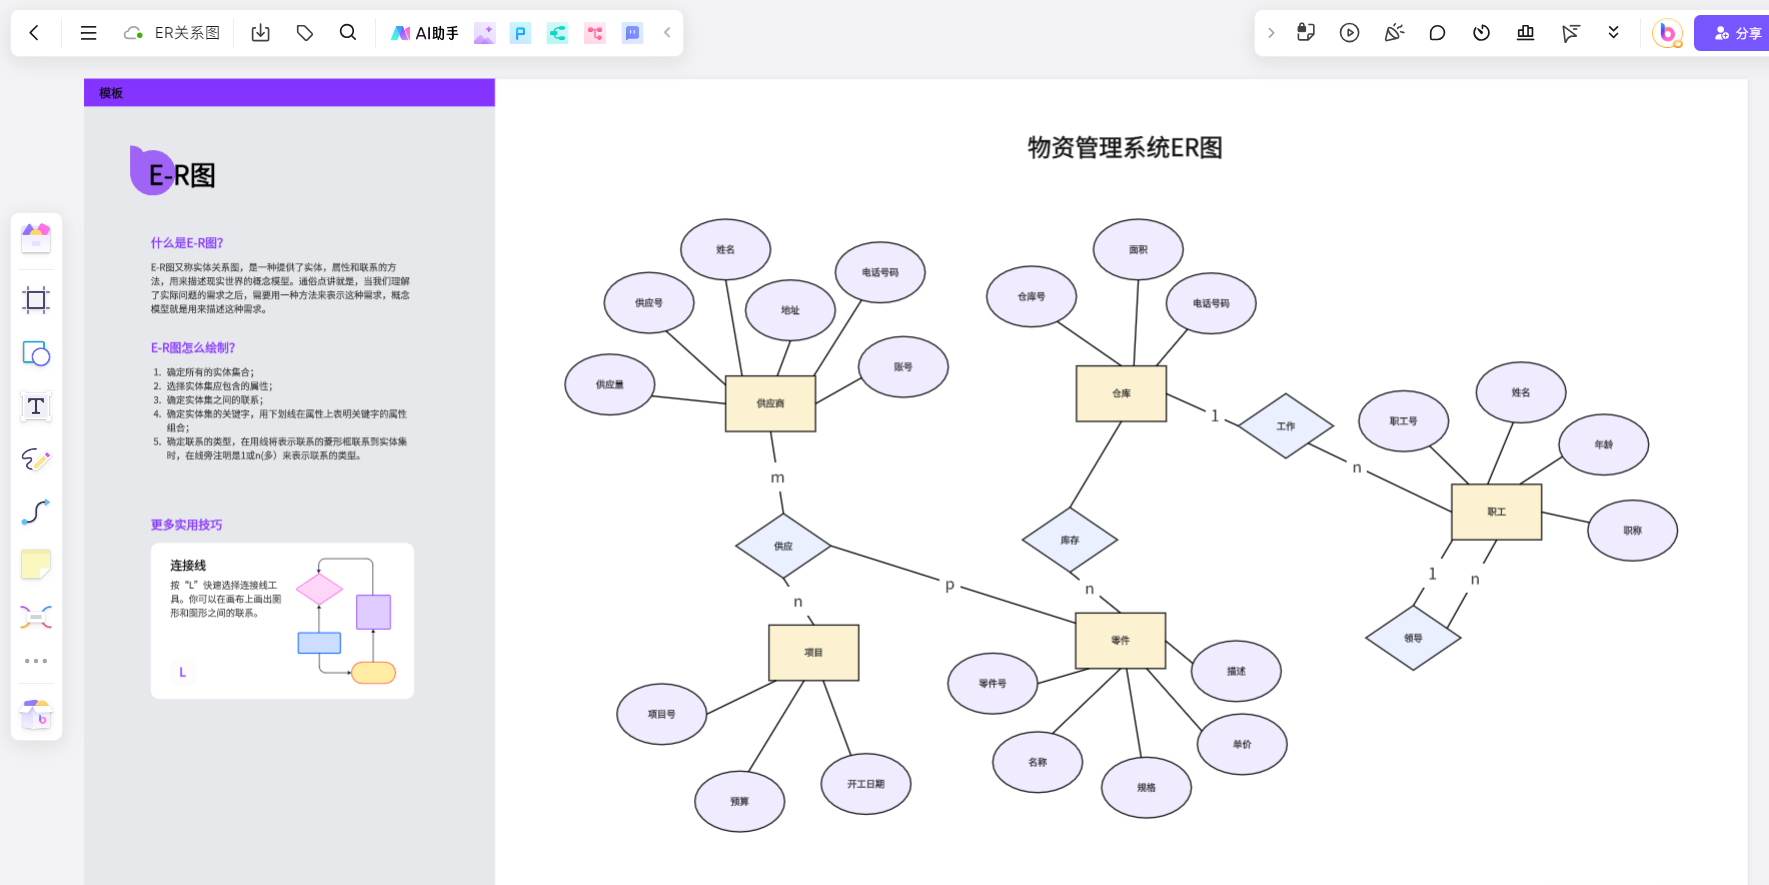The height and width of the screenshot is (885, 1769).
Task: Collapse the right toolbar using its chevron
Action: (x=1271, y=33)
